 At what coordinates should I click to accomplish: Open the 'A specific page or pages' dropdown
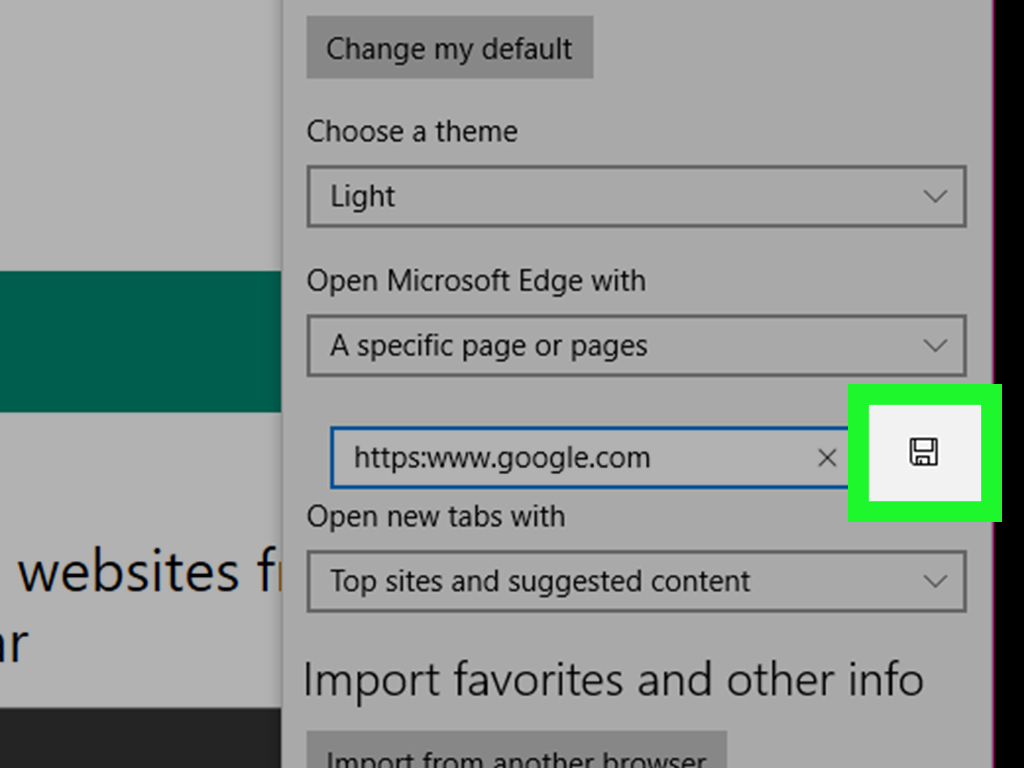(636, 345)
